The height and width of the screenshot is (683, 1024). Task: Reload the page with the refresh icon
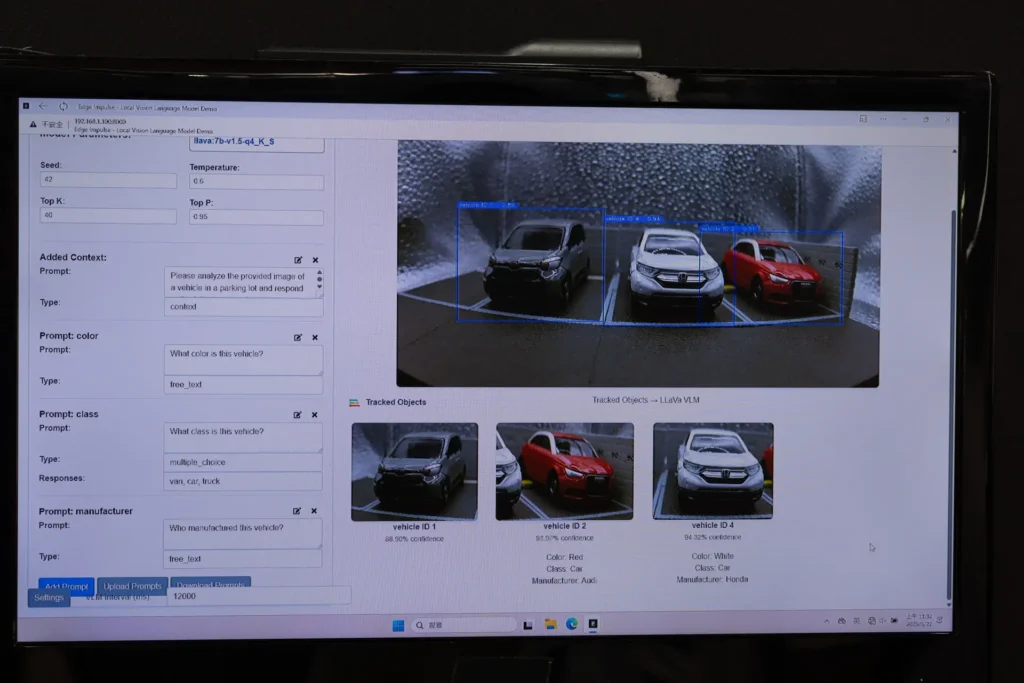[63, 107]
